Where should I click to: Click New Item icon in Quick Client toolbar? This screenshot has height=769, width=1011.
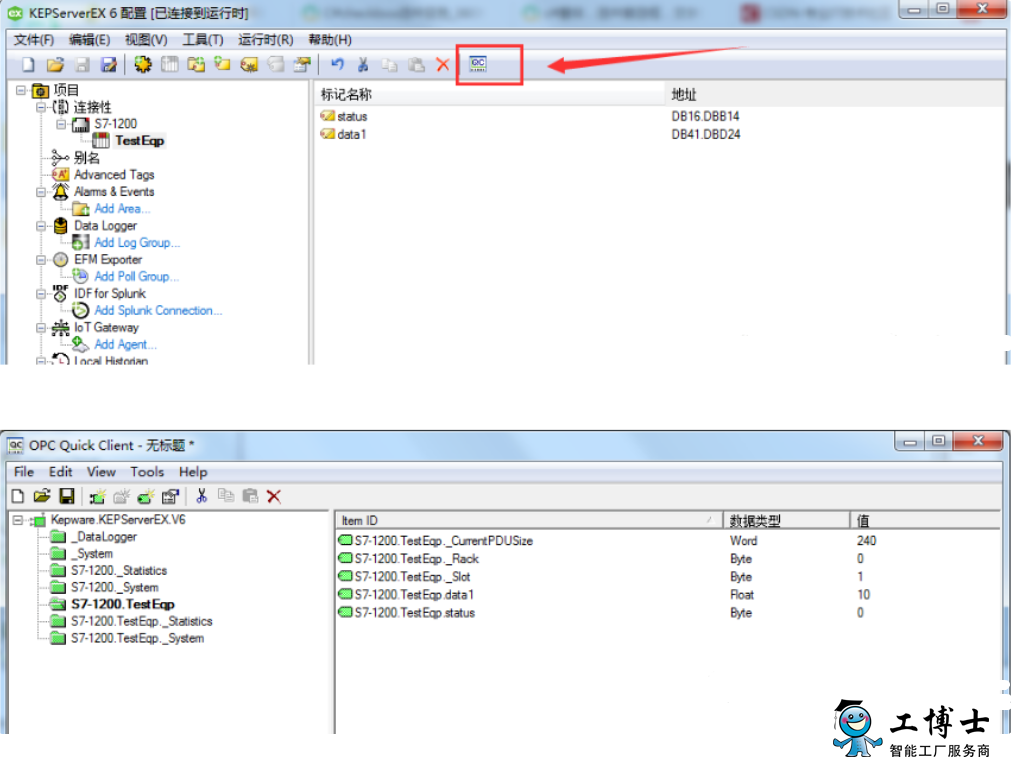pos(146,496)
